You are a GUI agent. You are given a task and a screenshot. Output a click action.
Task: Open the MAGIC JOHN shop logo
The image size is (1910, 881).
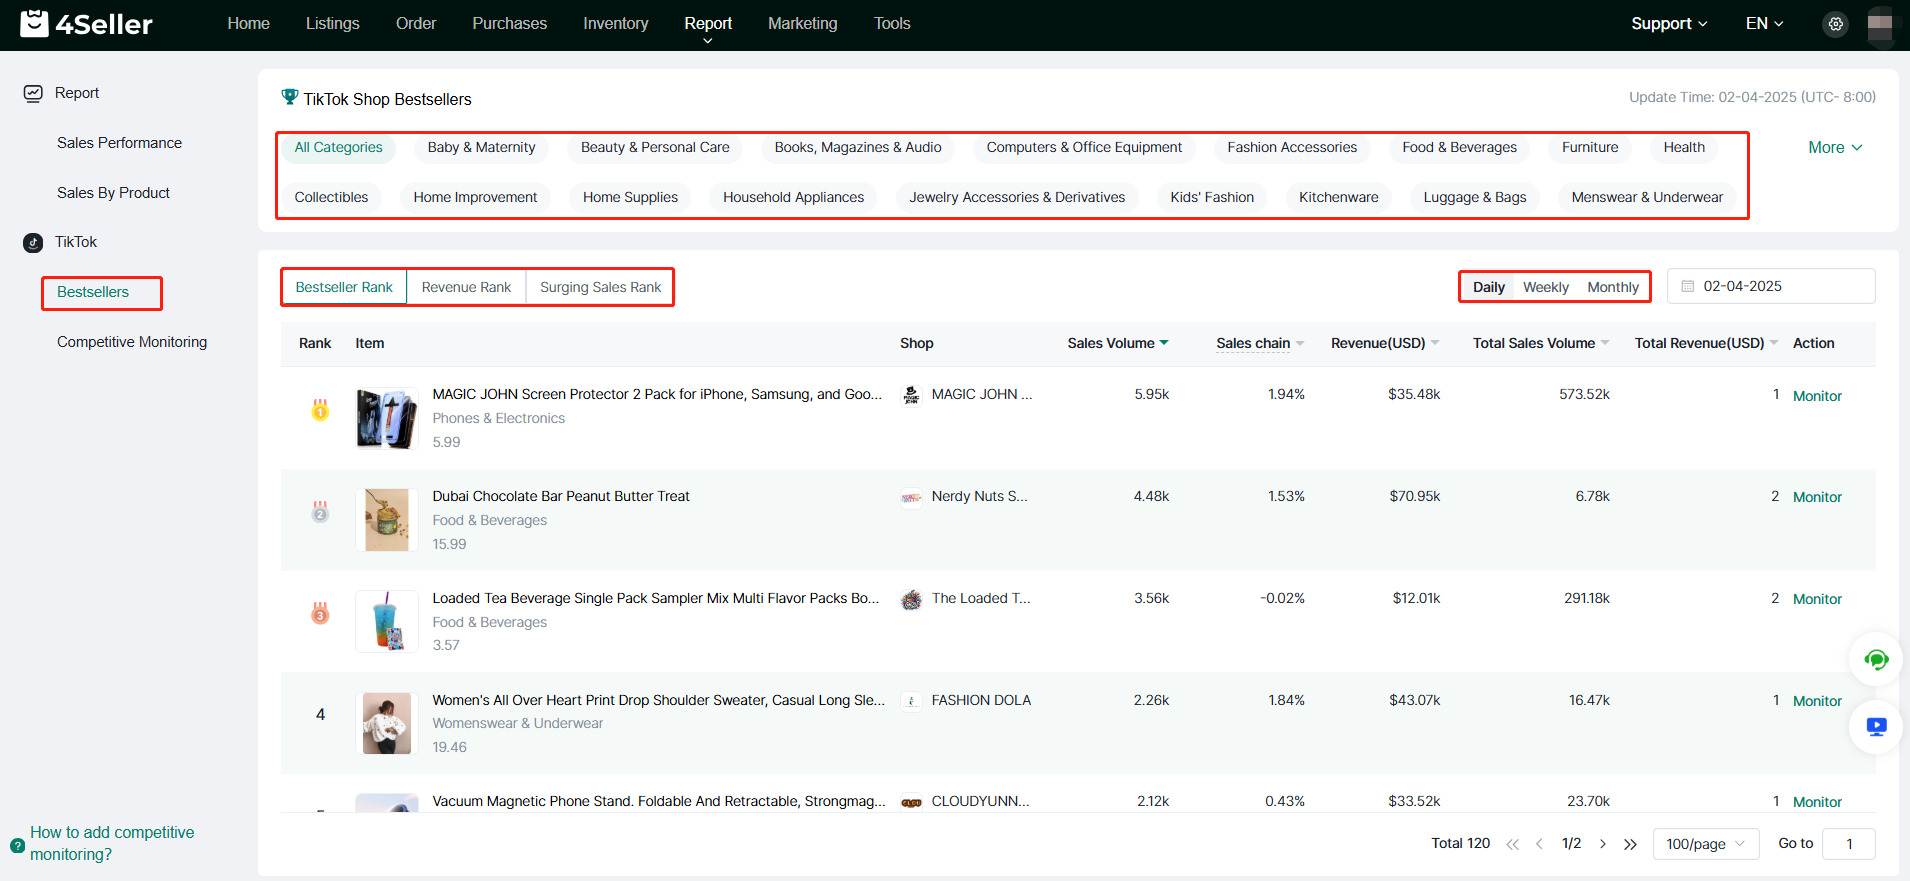(x=911, y=395)
